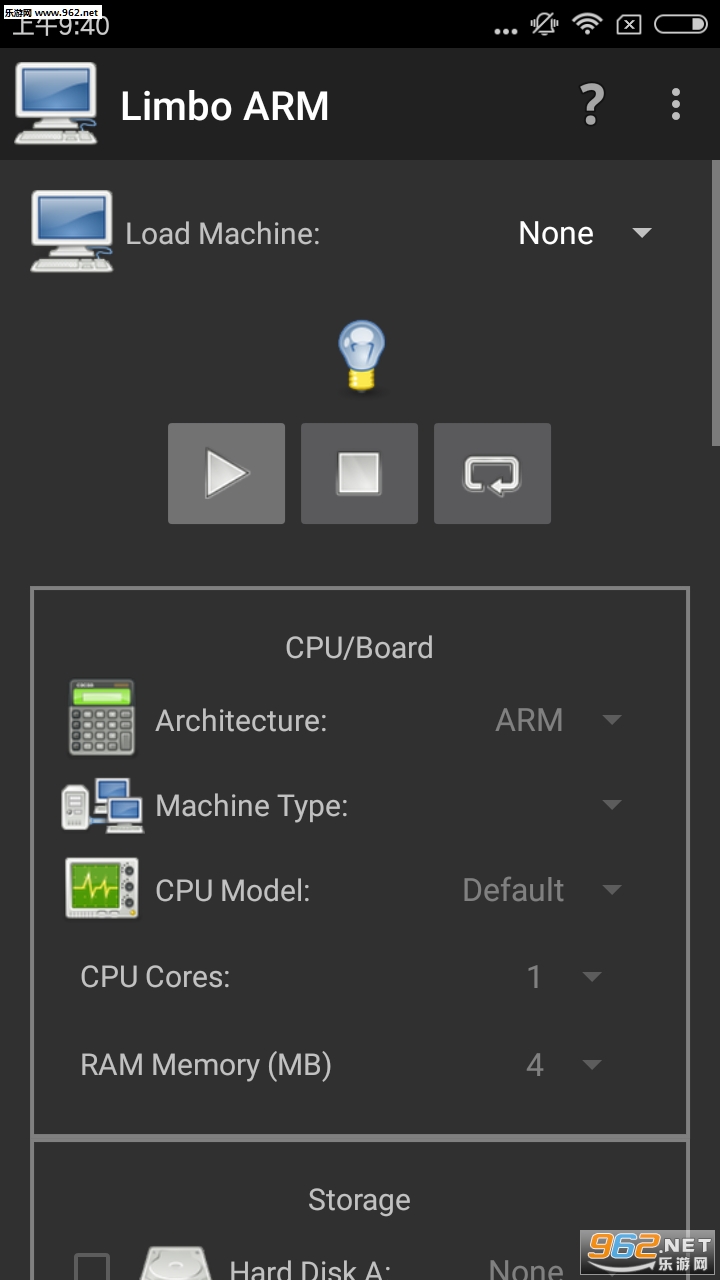Open the CPU Model Default dropdown
This screenshot has height=1280, width=720.
tap(542, 890)
